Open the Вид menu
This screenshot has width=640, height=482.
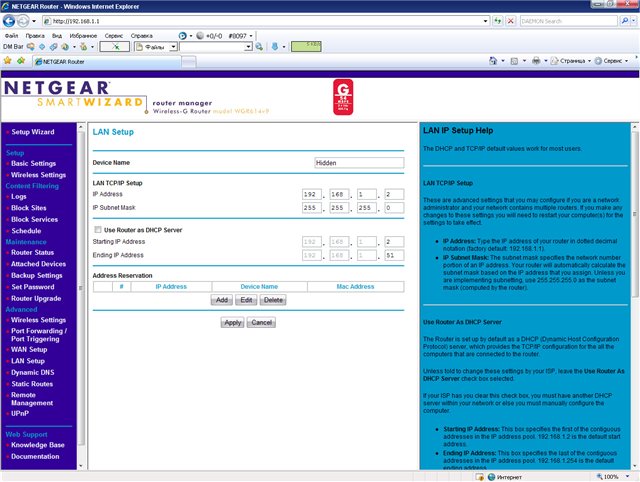coord(57,36)
